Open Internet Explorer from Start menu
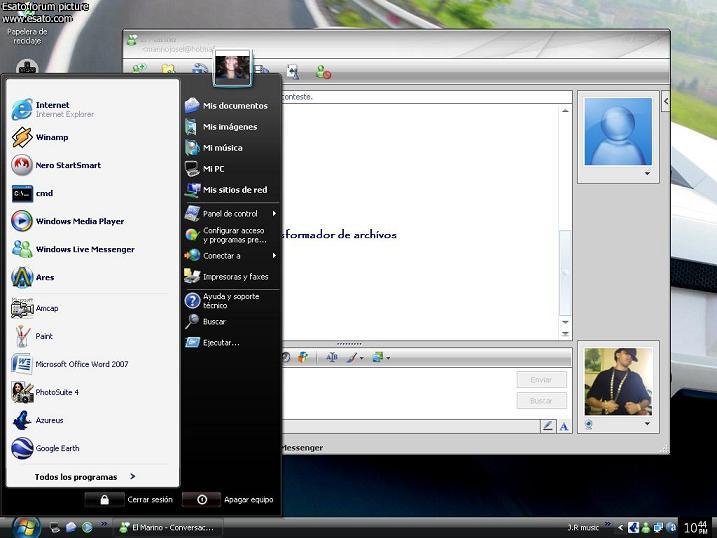The height and width of the screenshot is (538, 717). coord(91,109)
